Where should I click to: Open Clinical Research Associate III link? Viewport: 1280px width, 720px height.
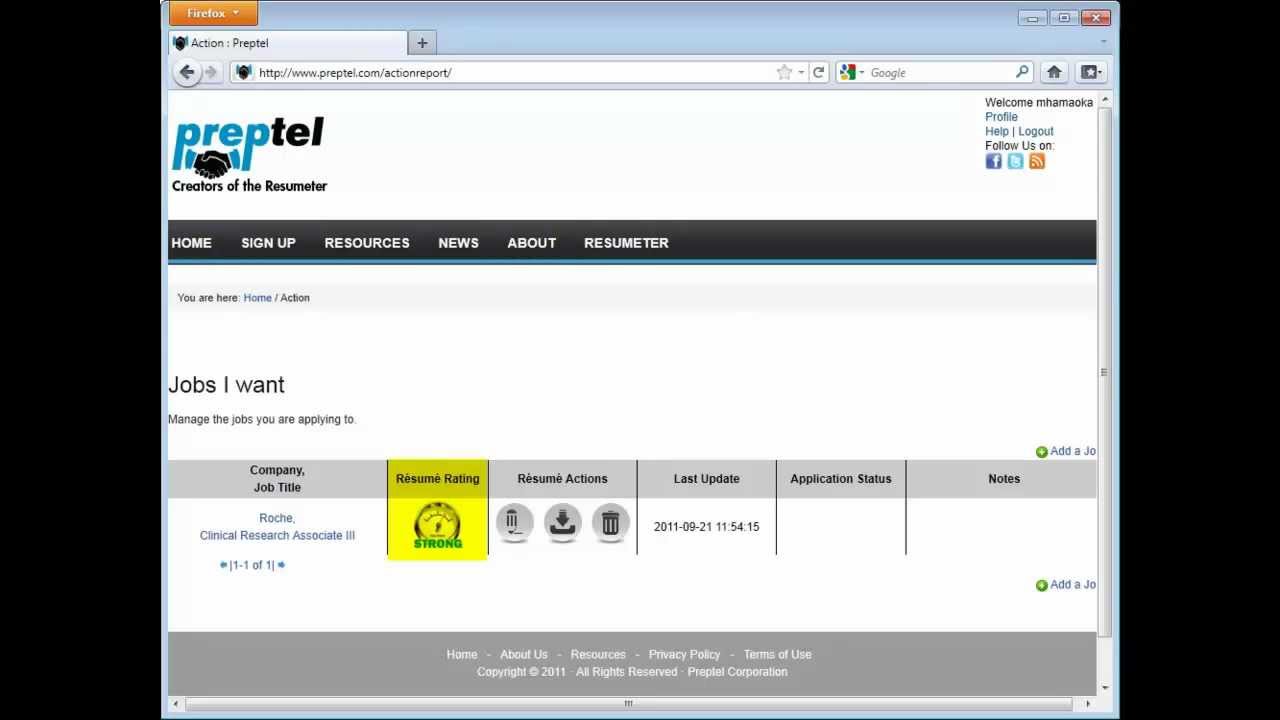click(277, 535)
